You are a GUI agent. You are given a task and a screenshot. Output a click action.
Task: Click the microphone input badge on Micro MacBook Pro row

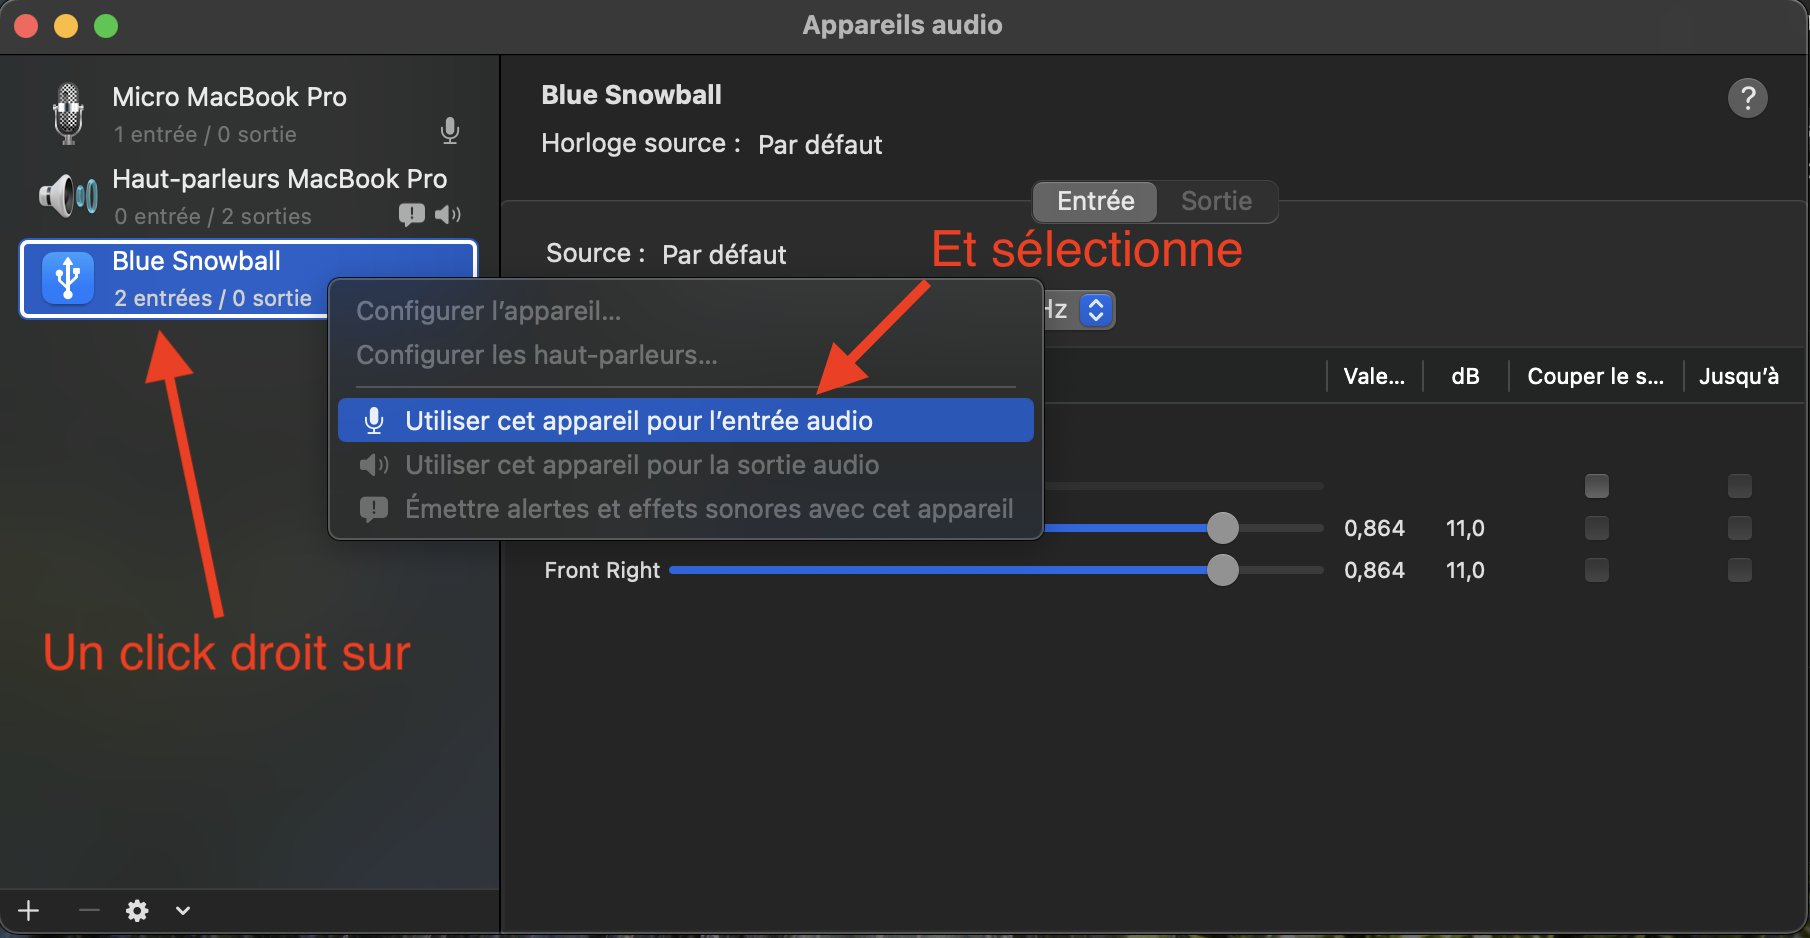tap(450, 131)
